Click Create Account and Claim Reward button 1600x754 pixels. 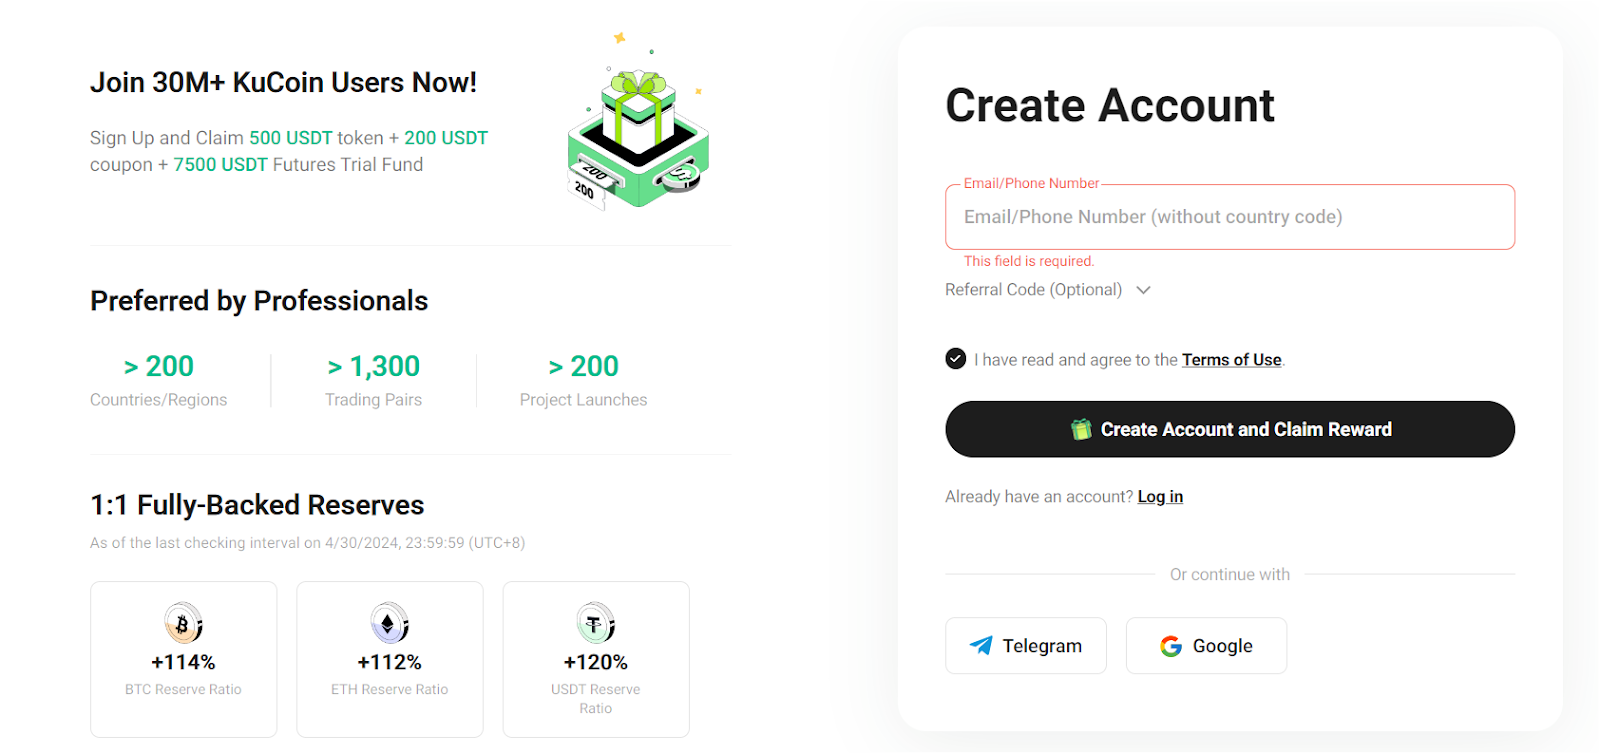pyautogui.click(x=1230, y=429)
